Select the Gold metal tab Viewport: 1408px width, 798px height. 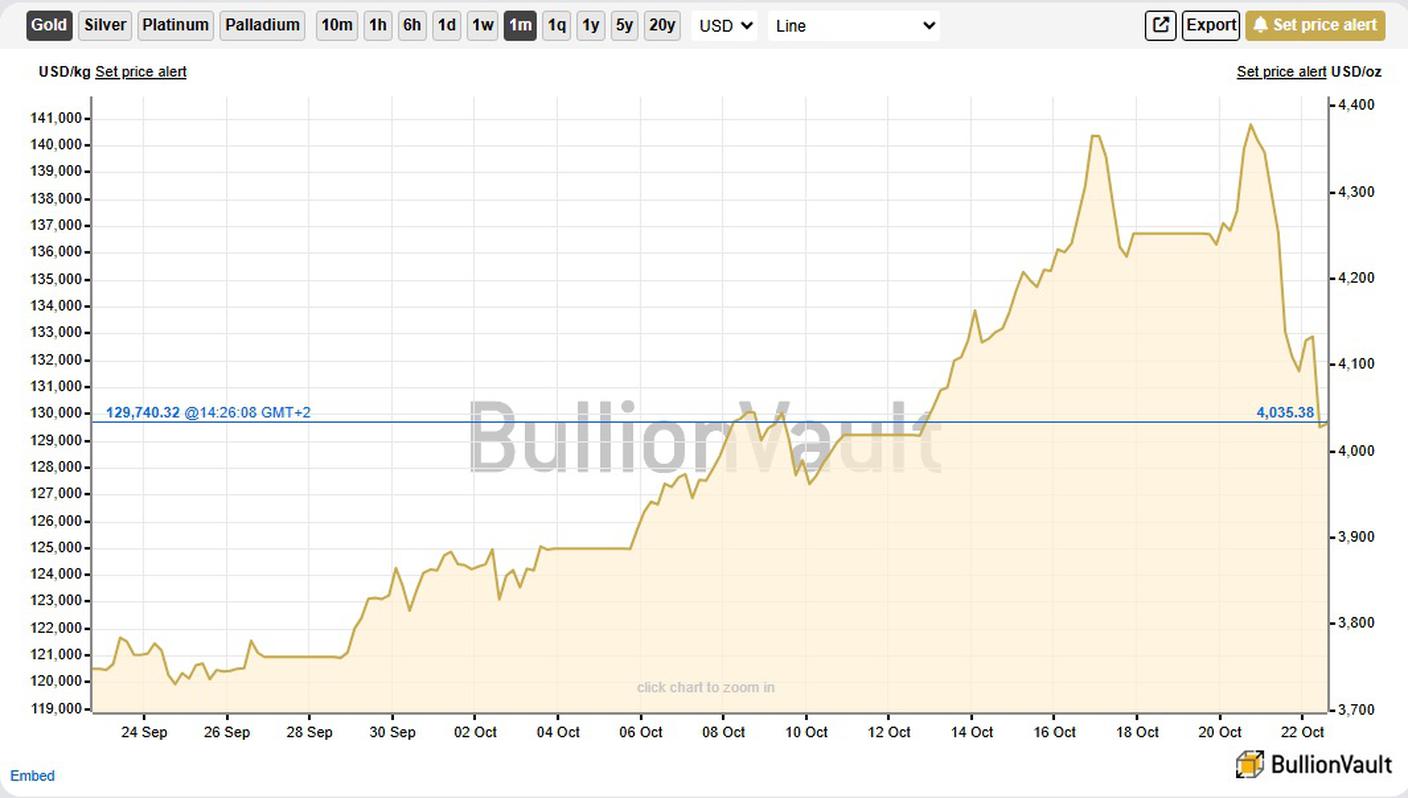(x=49, y=25)
